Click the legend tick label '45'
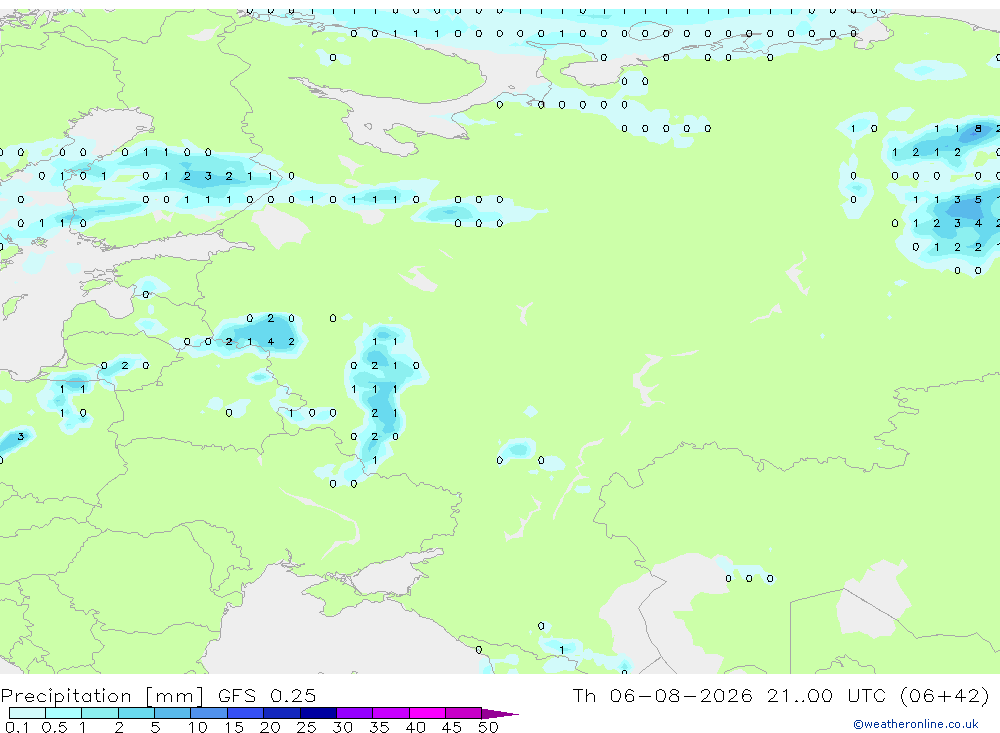Viewport: 1000px width, 733px height. (452, 727)
